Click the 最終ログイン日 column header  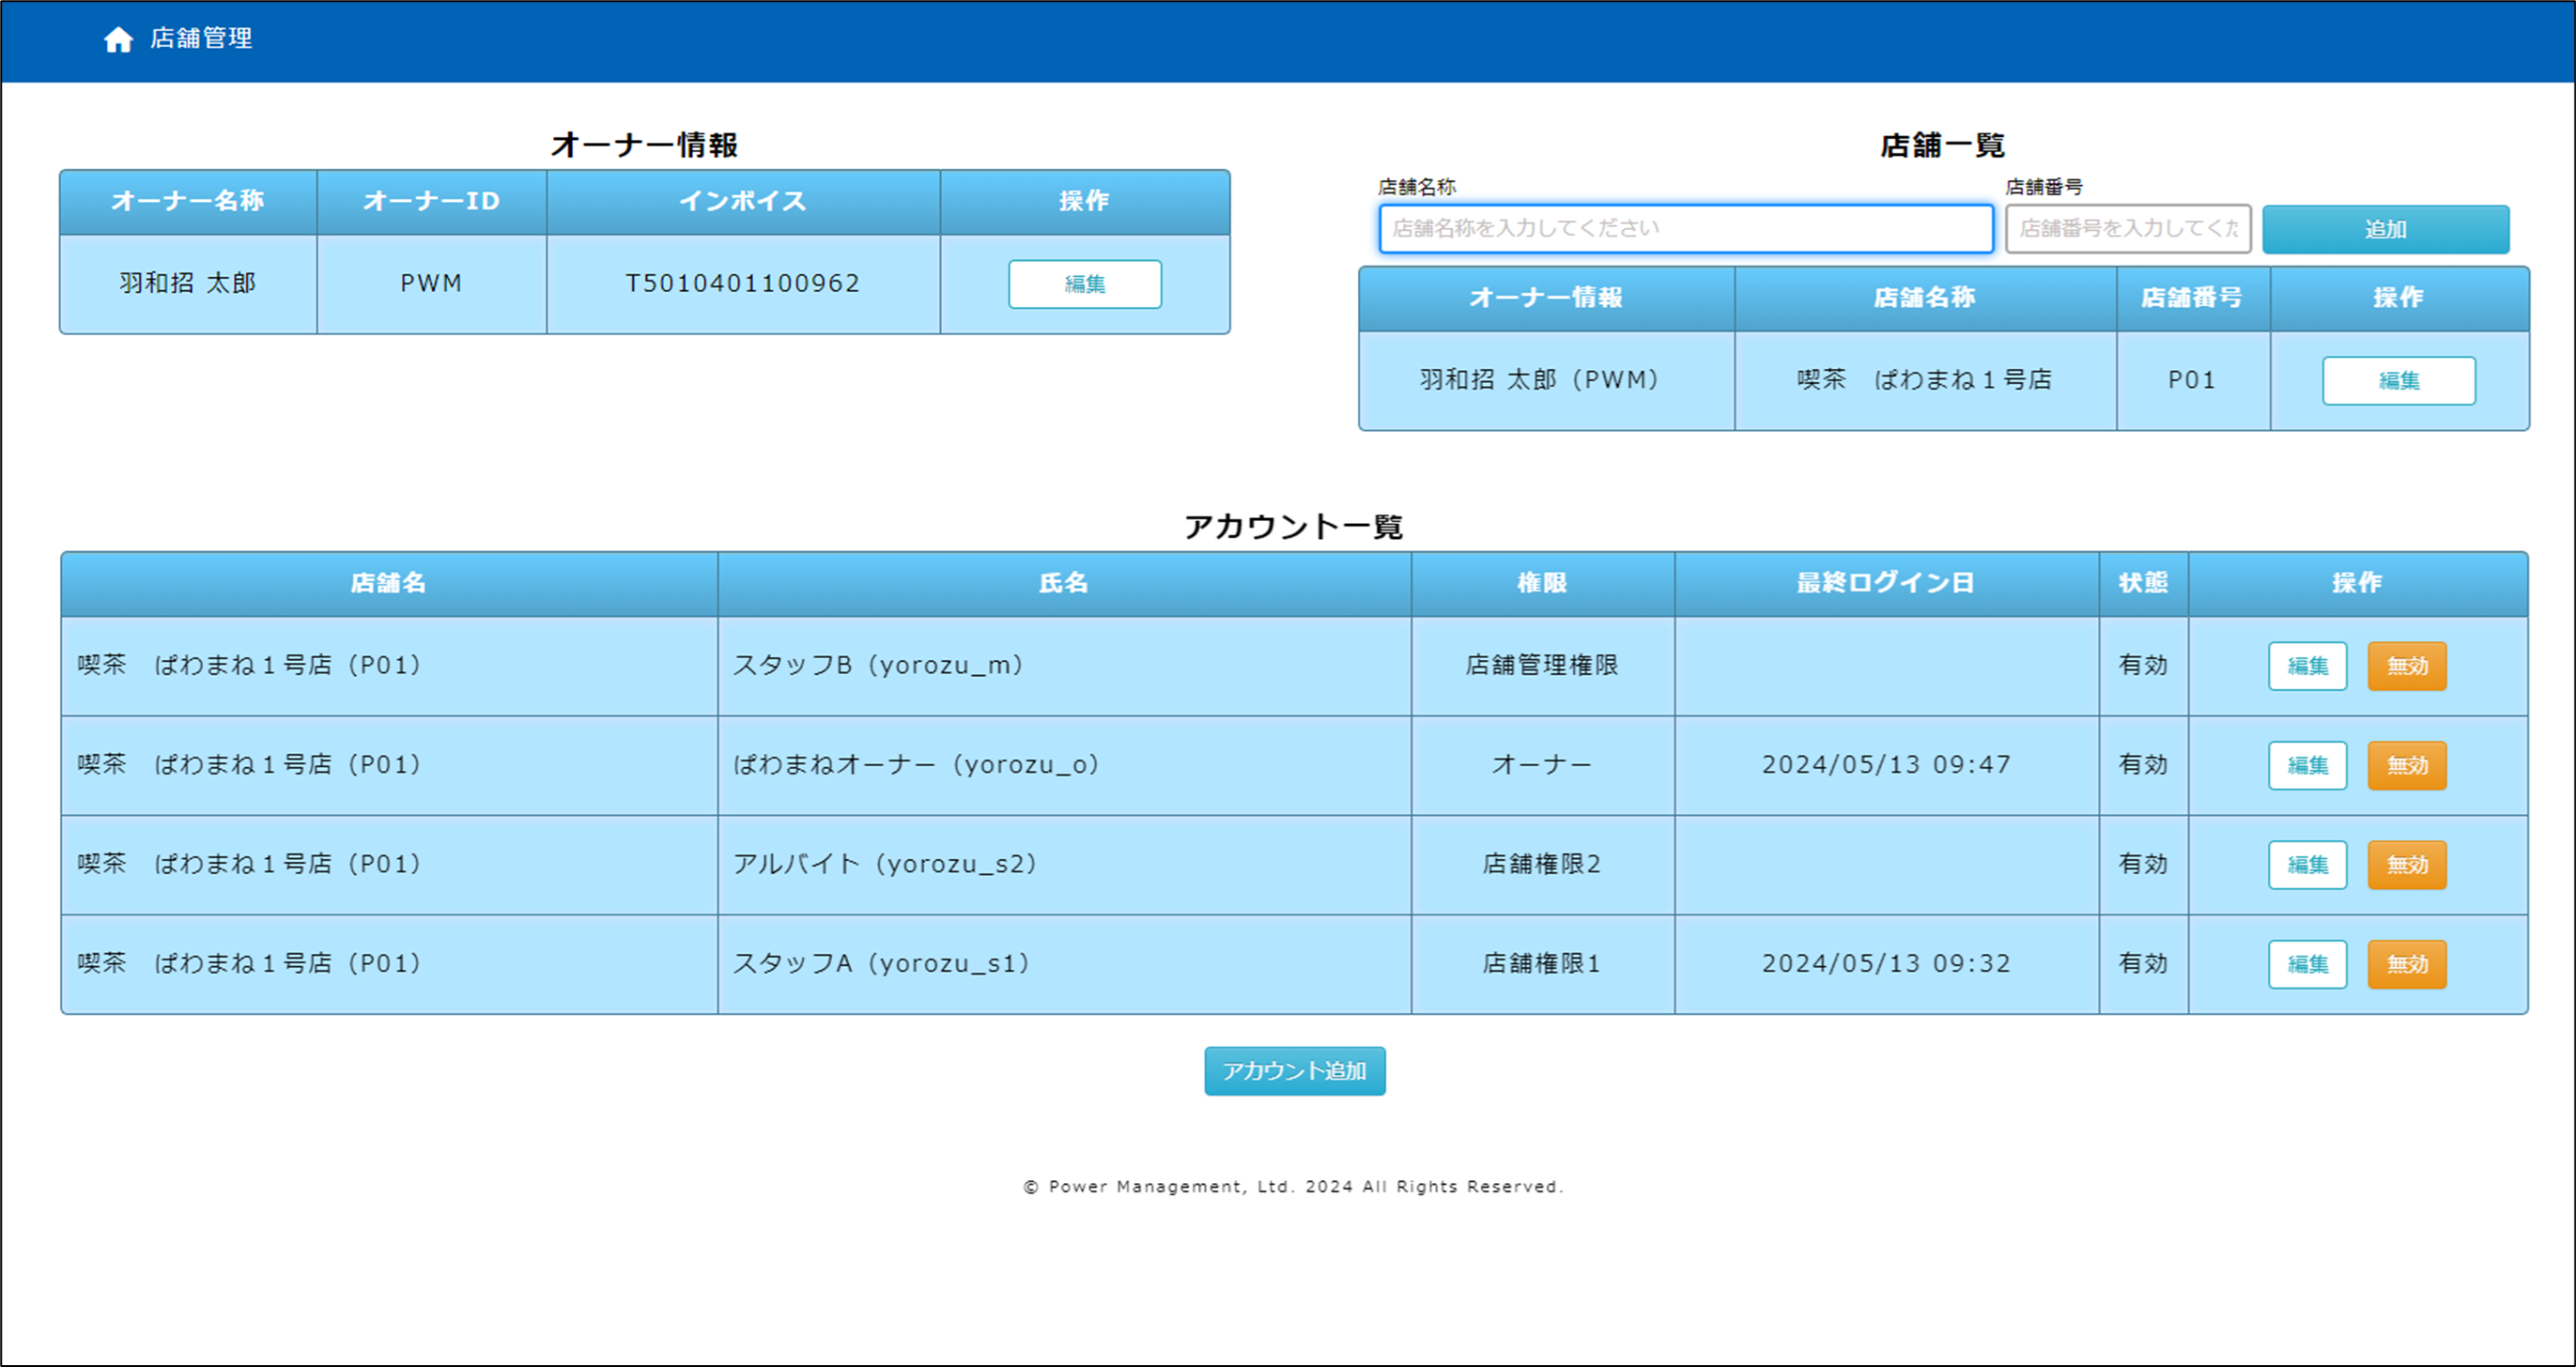pyautogui.click(x=1885, y=583)
